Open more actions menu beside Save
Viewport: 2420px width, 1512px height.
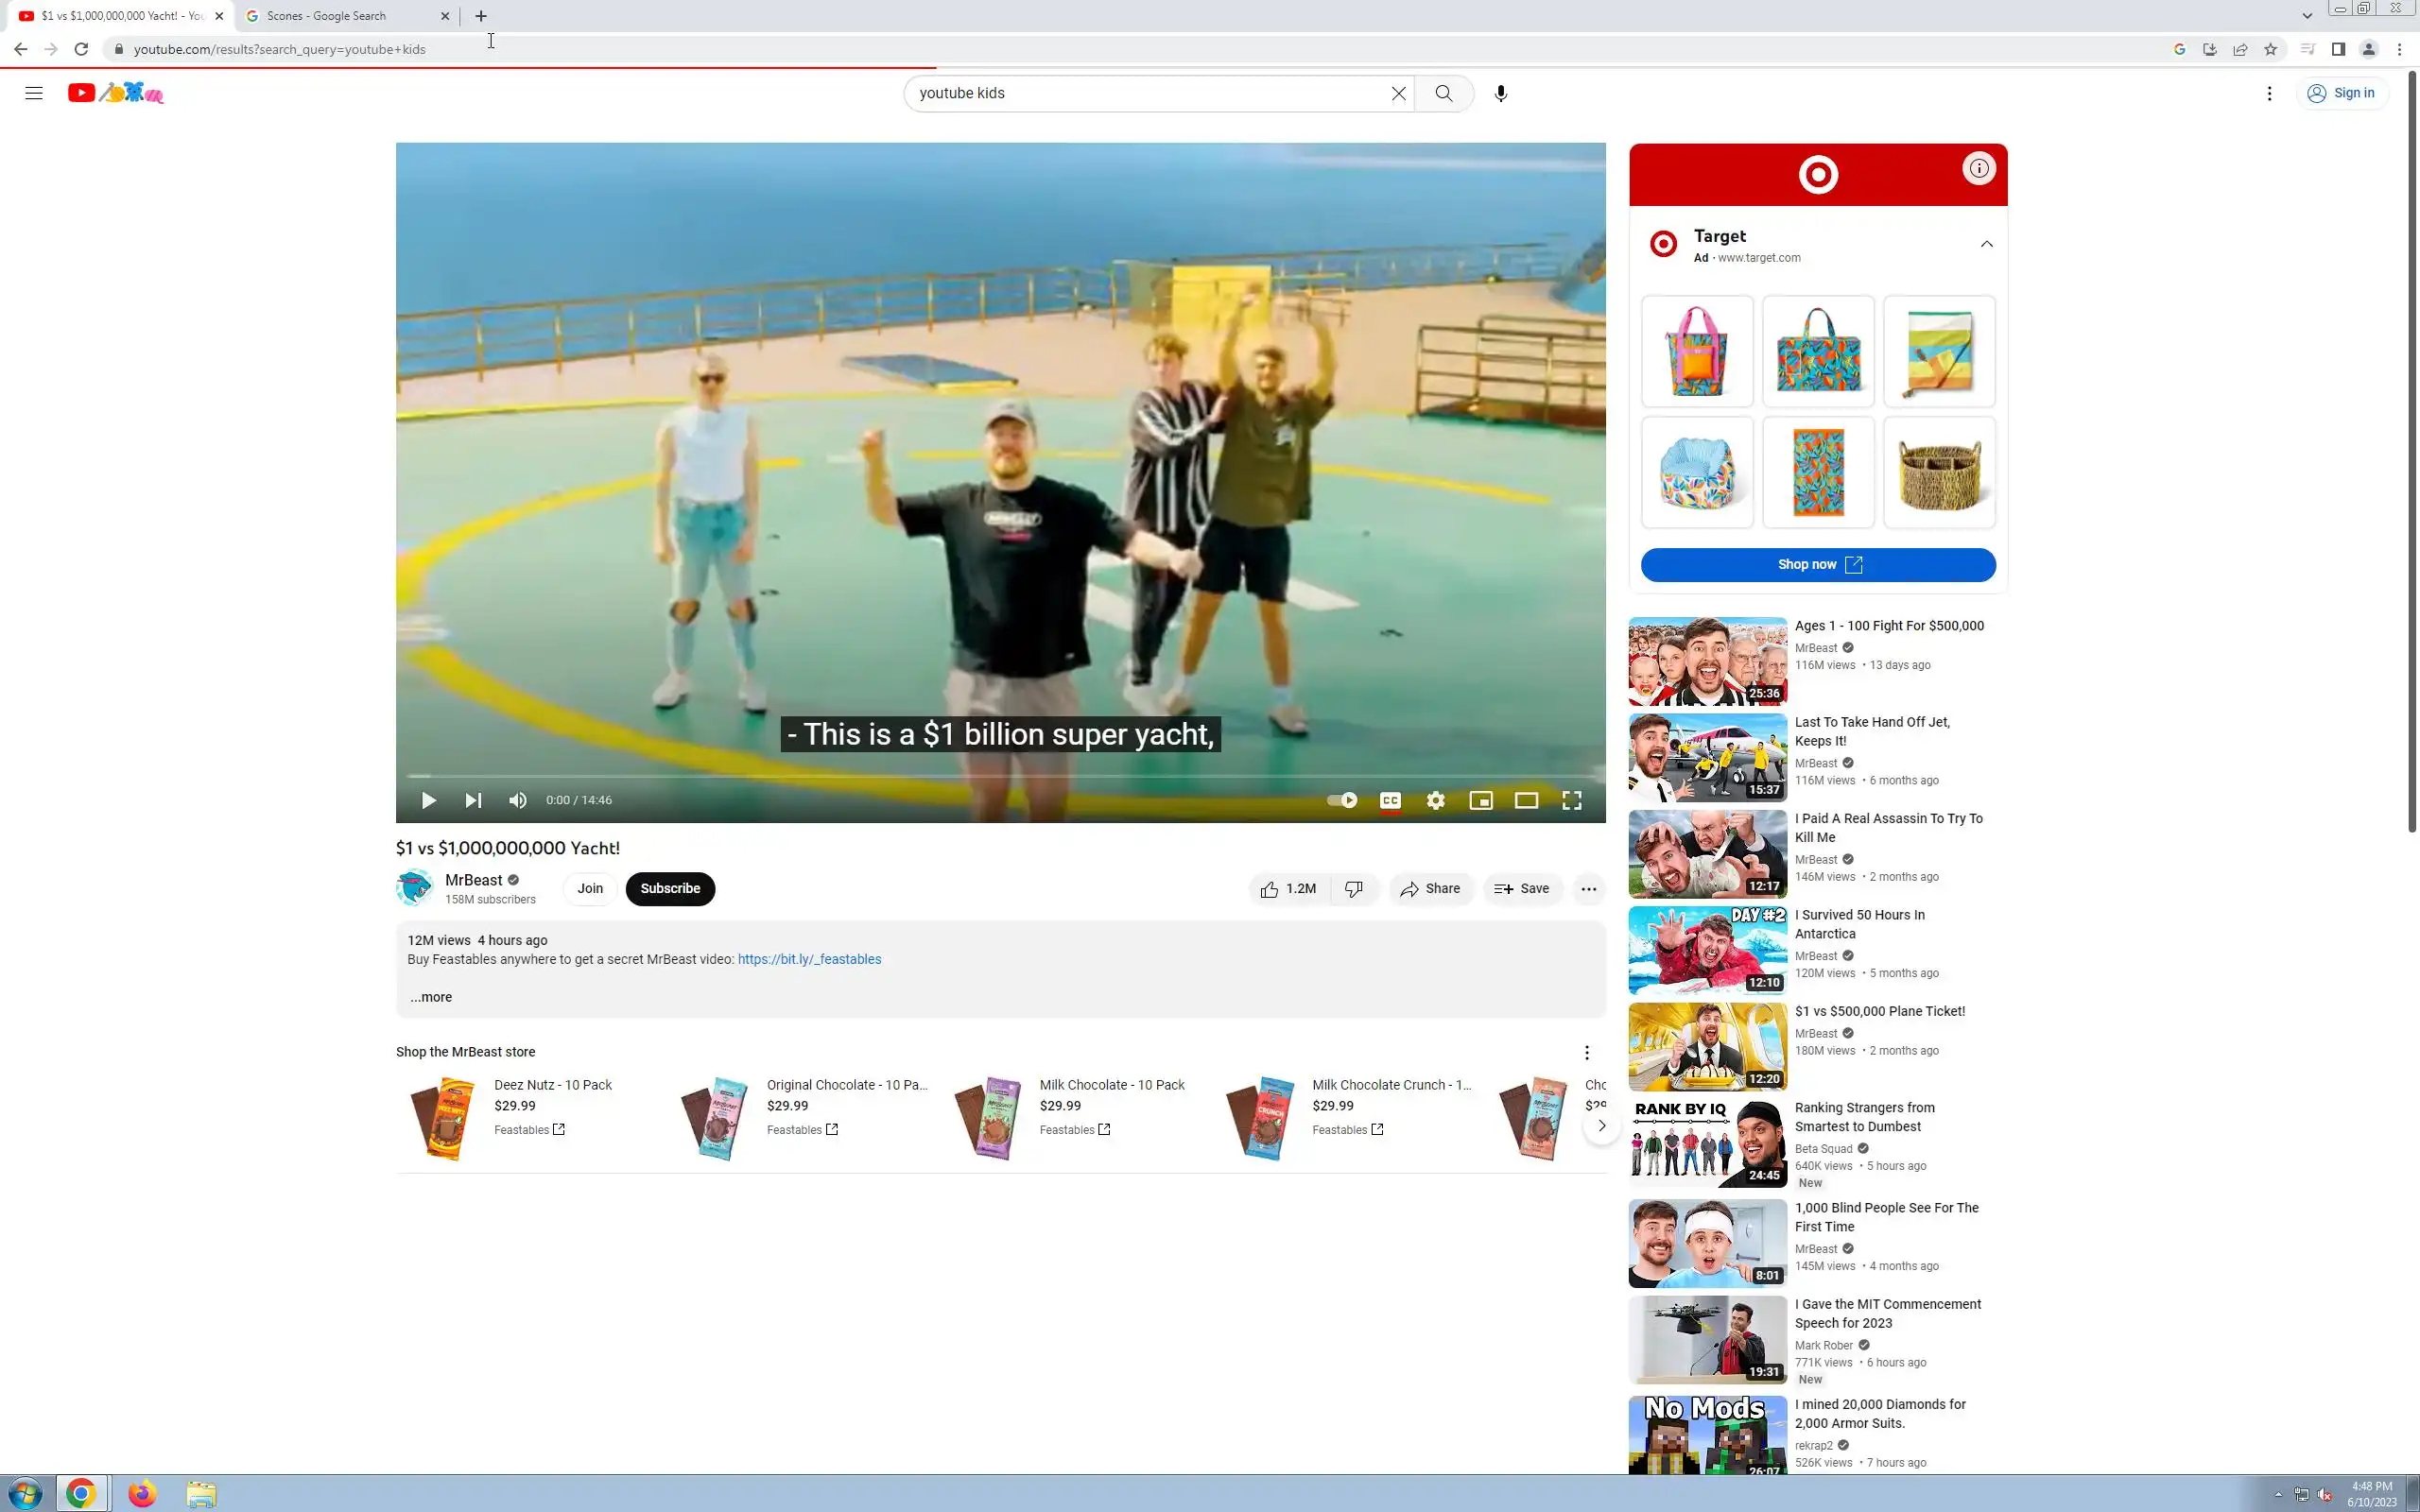(1588, 888)
